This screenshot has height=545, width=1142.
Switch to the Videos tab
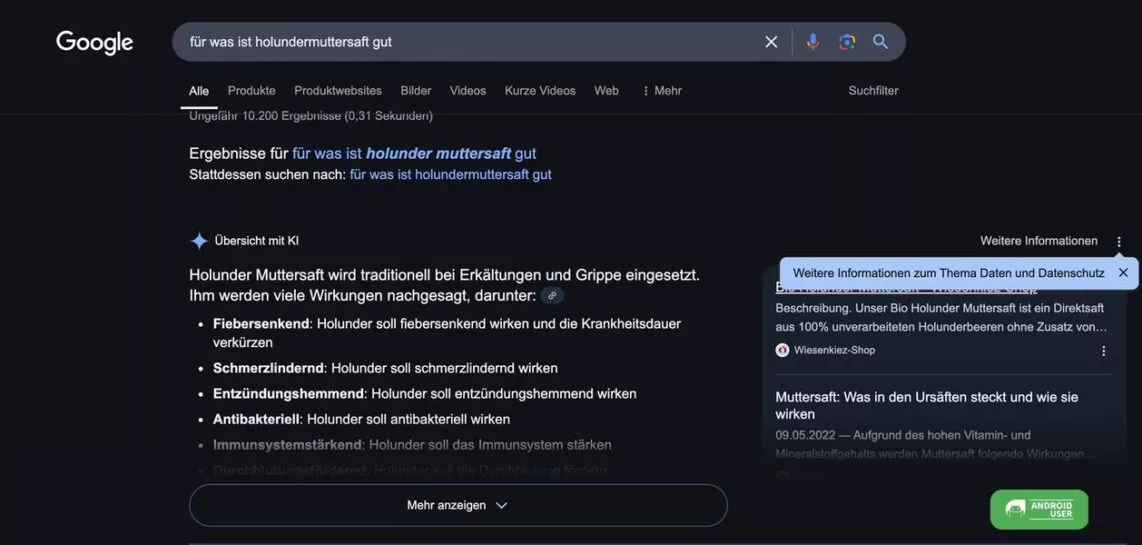(x=468, y=90)
